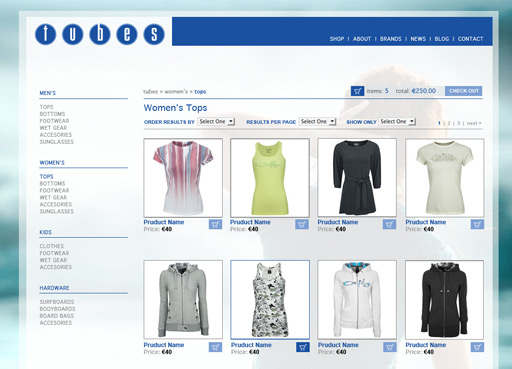Open the News section
This screenshot has height=369, width=512.
[x=418, y=39]
